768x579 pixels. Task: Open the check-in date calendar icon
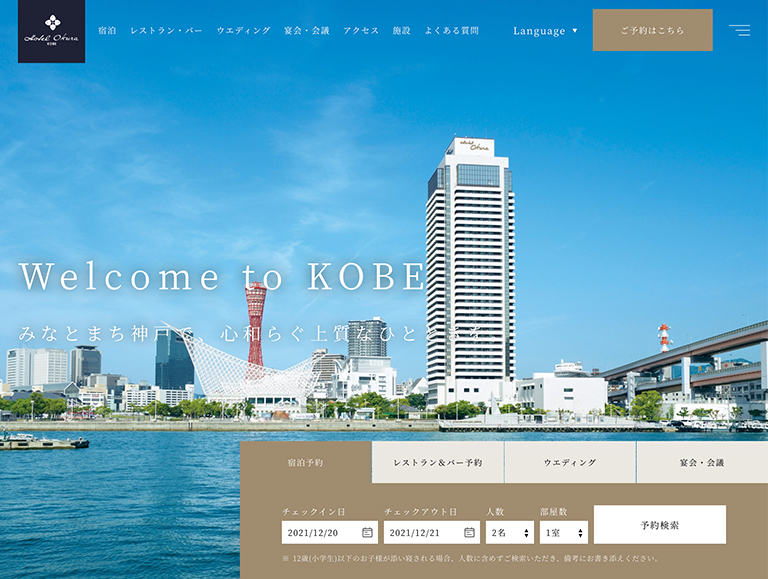click(x=367, y=533)
